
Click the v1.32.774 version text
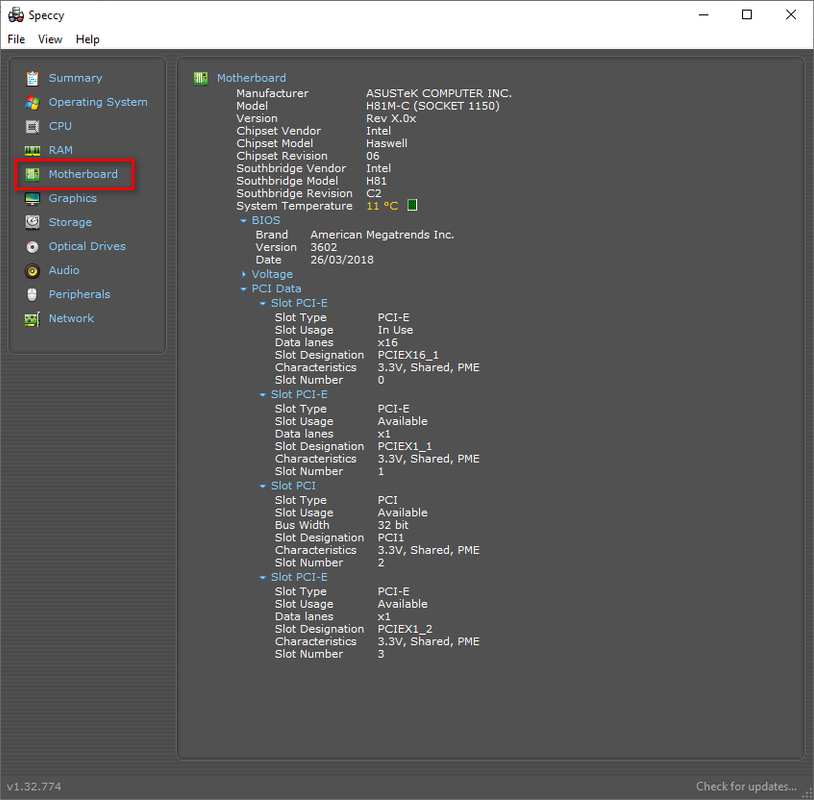point(34,787)
